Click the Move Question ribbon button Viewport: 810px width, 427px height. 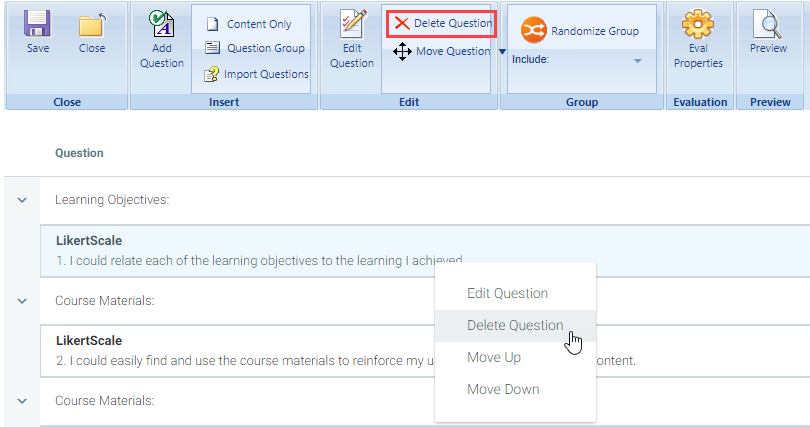click(x=441, y=51)
